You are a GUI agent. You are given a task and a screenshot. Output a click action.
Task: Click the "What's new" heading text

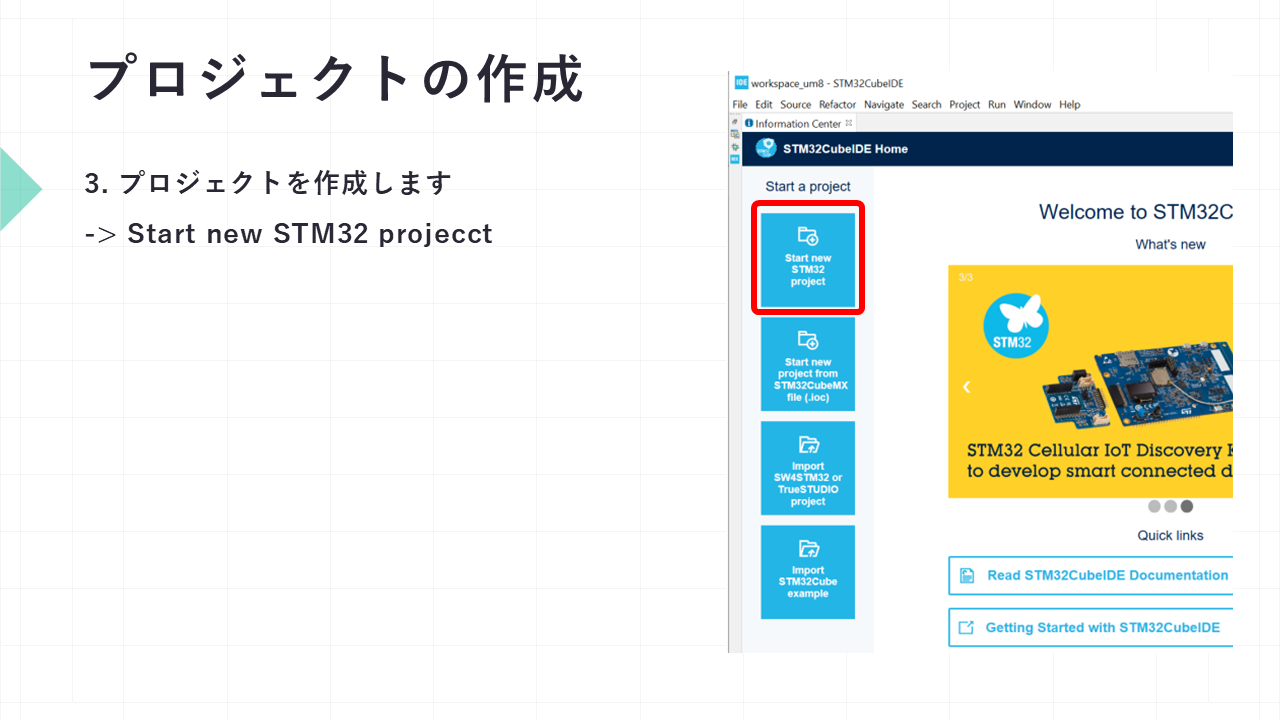coord(1170,244)
